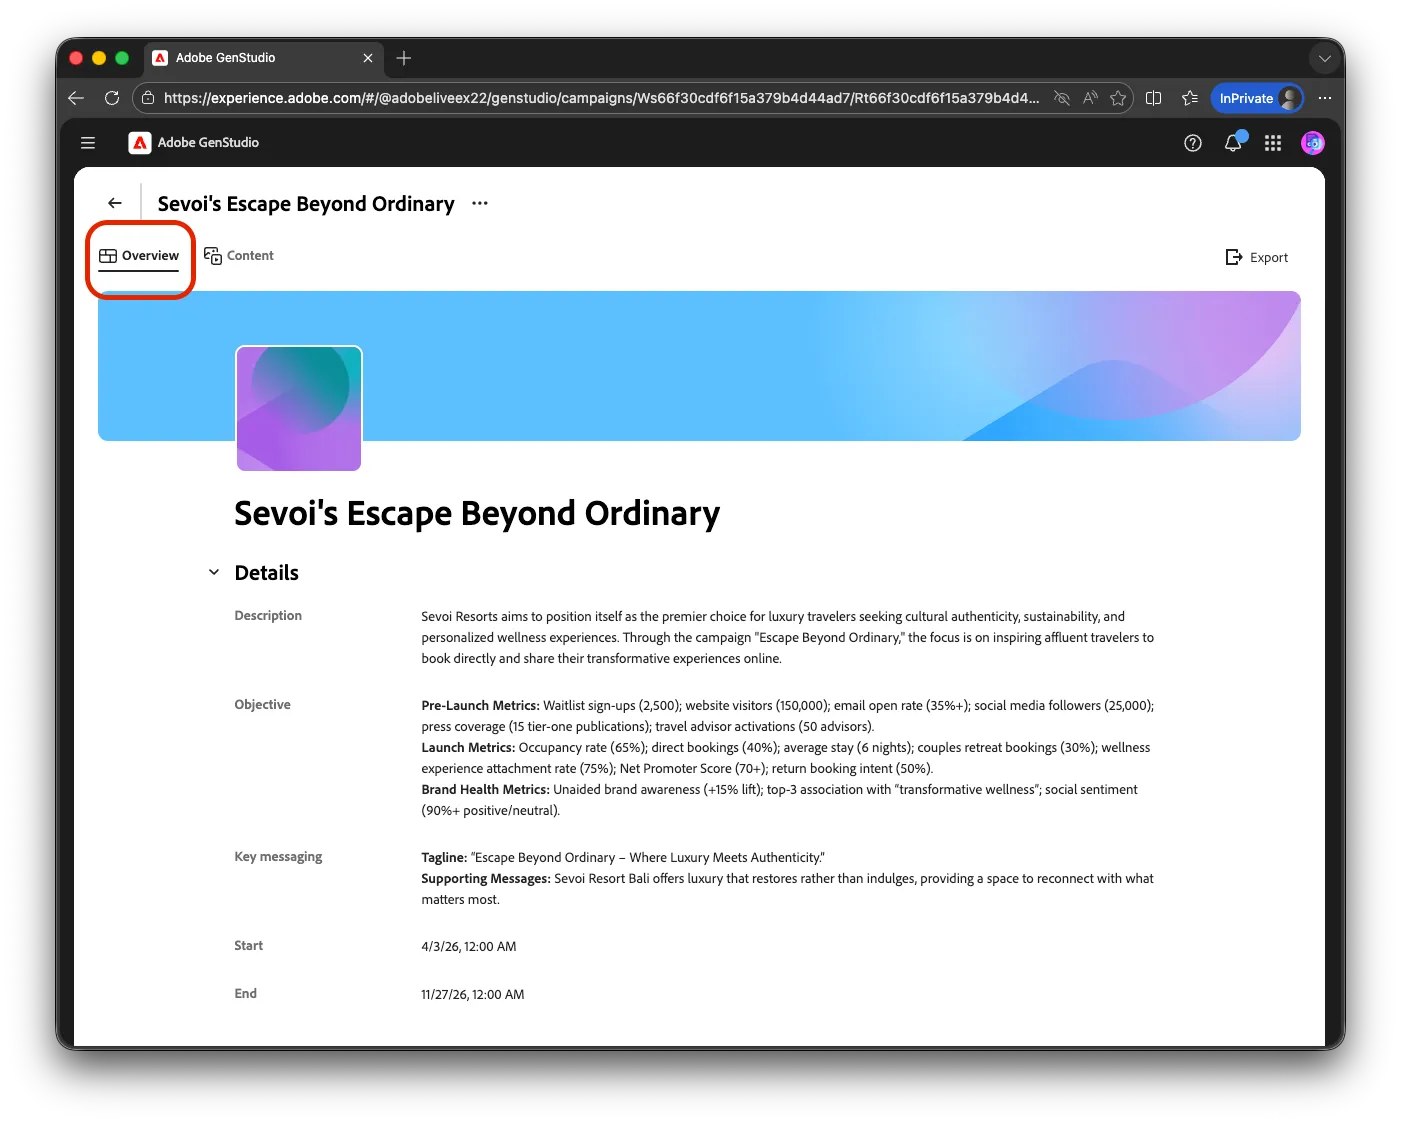View site information lock icon
The width and height of the screenshot is (1401, 1124).
(x=148, y=98)
